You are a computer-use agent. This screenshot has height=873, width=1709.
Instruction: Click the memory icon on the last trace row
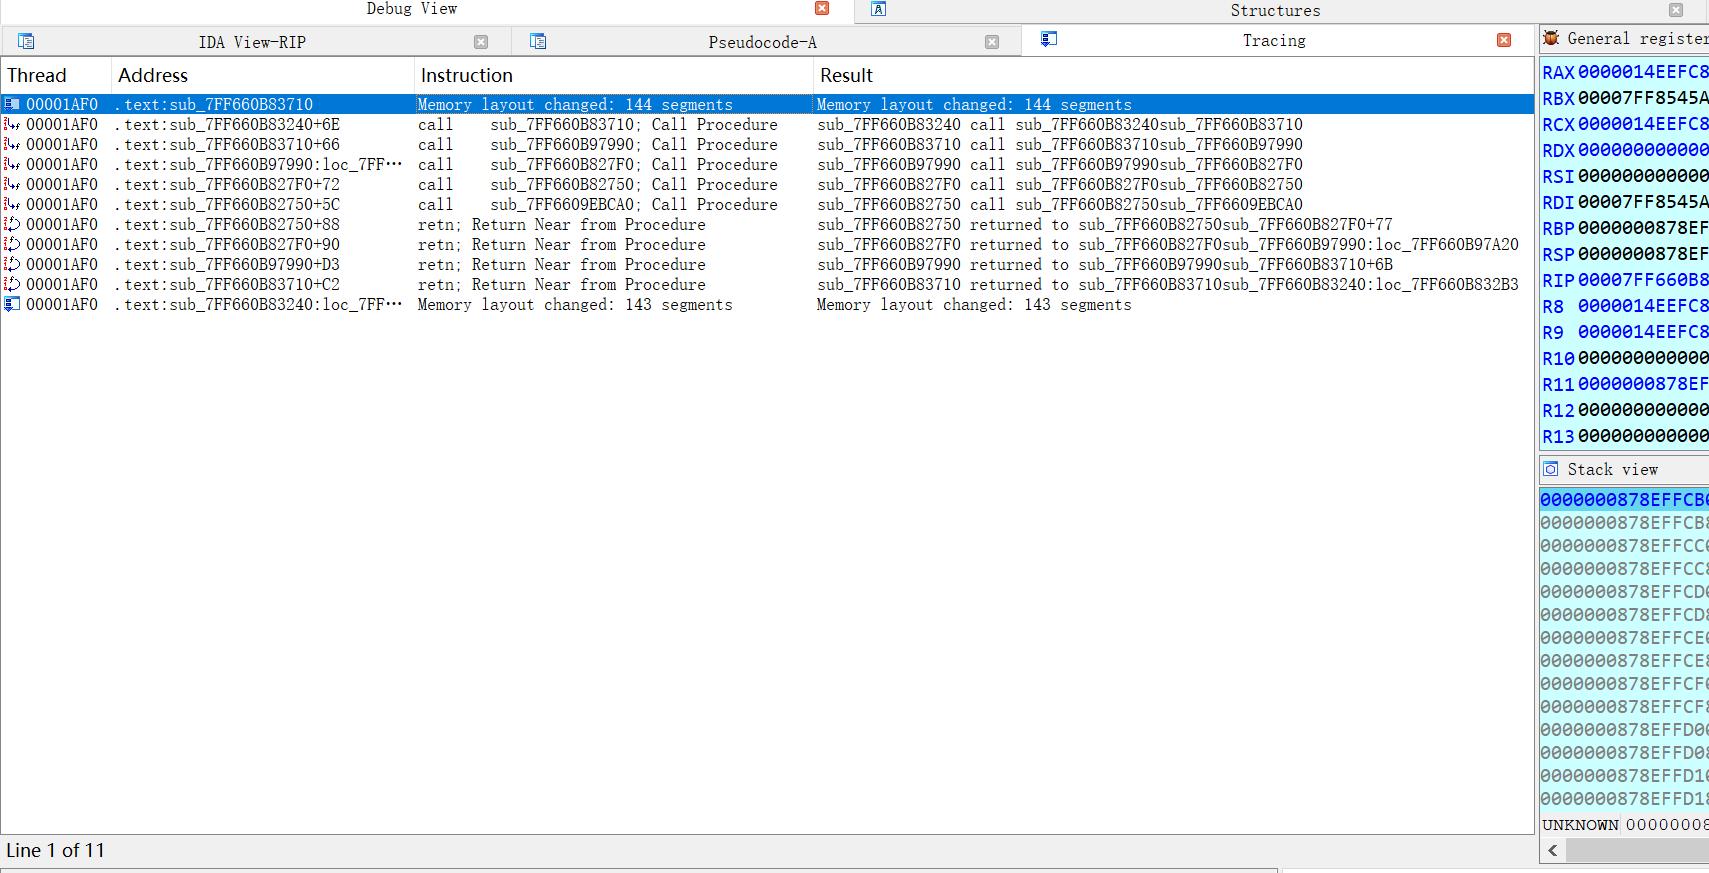[12, 305]
